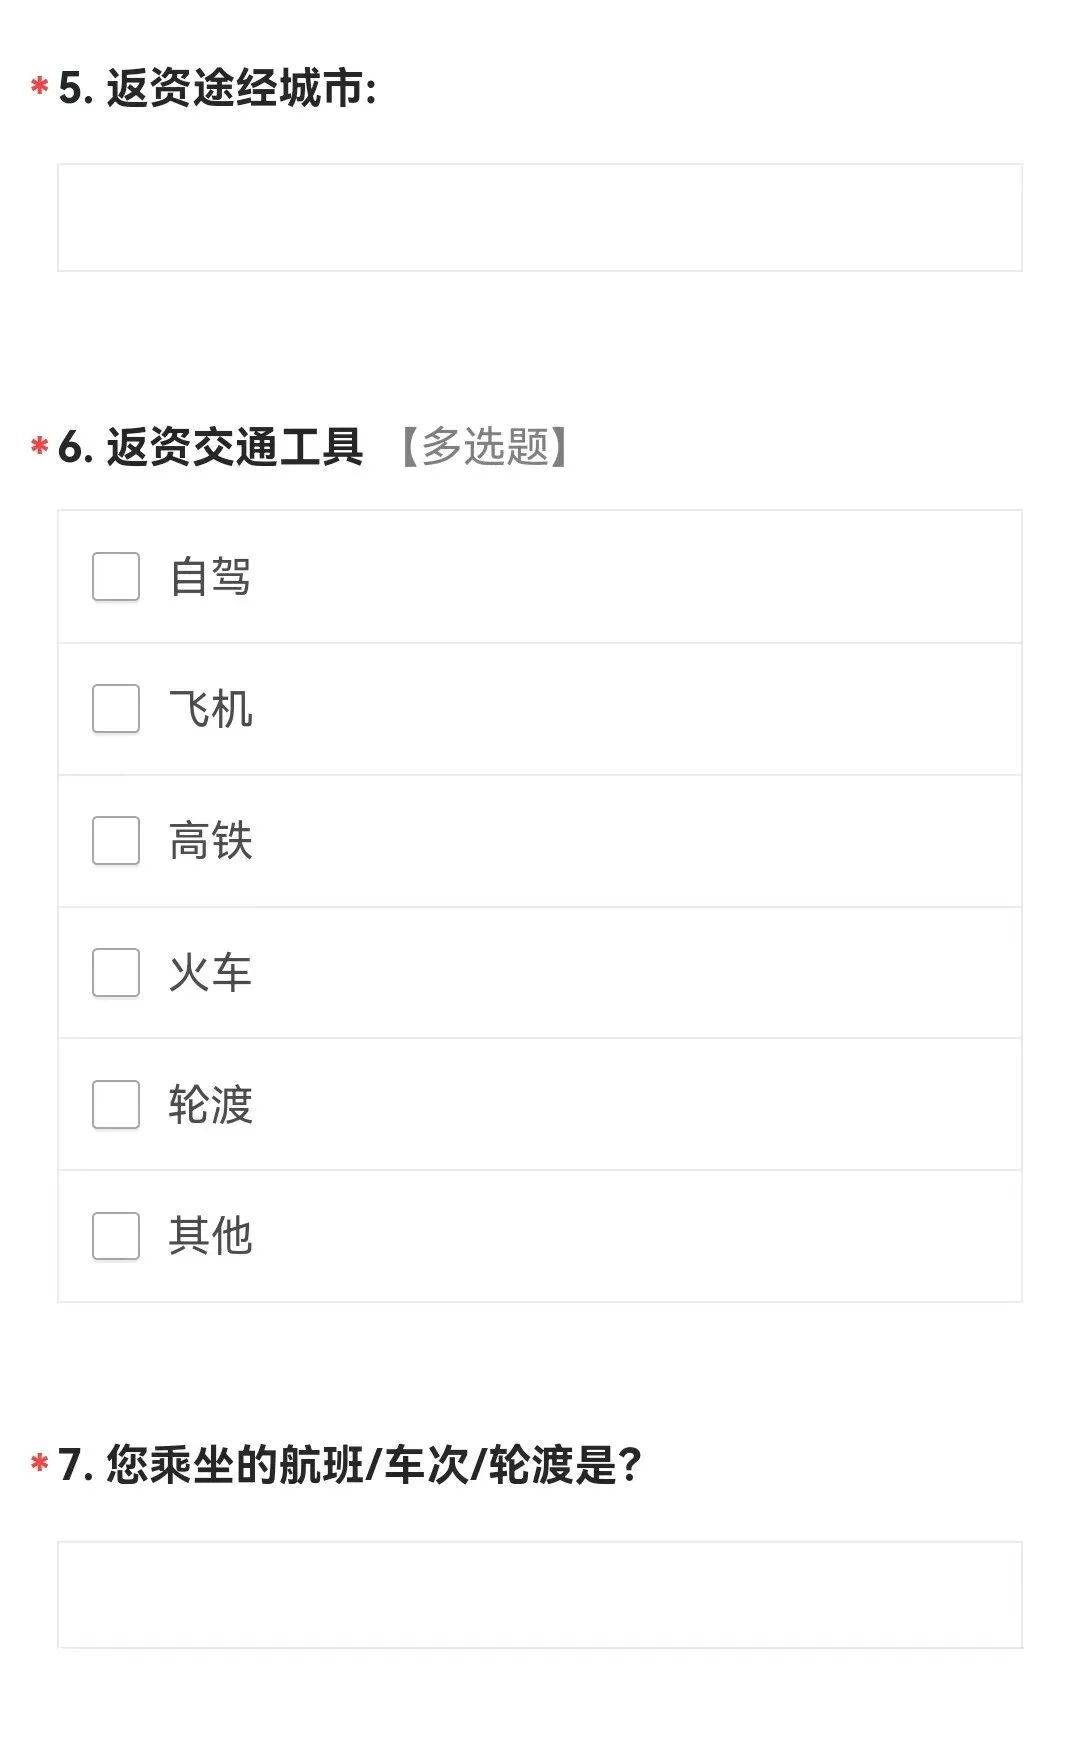
Task: Tick the 飞机 checkbox
Action: point(116,709)
